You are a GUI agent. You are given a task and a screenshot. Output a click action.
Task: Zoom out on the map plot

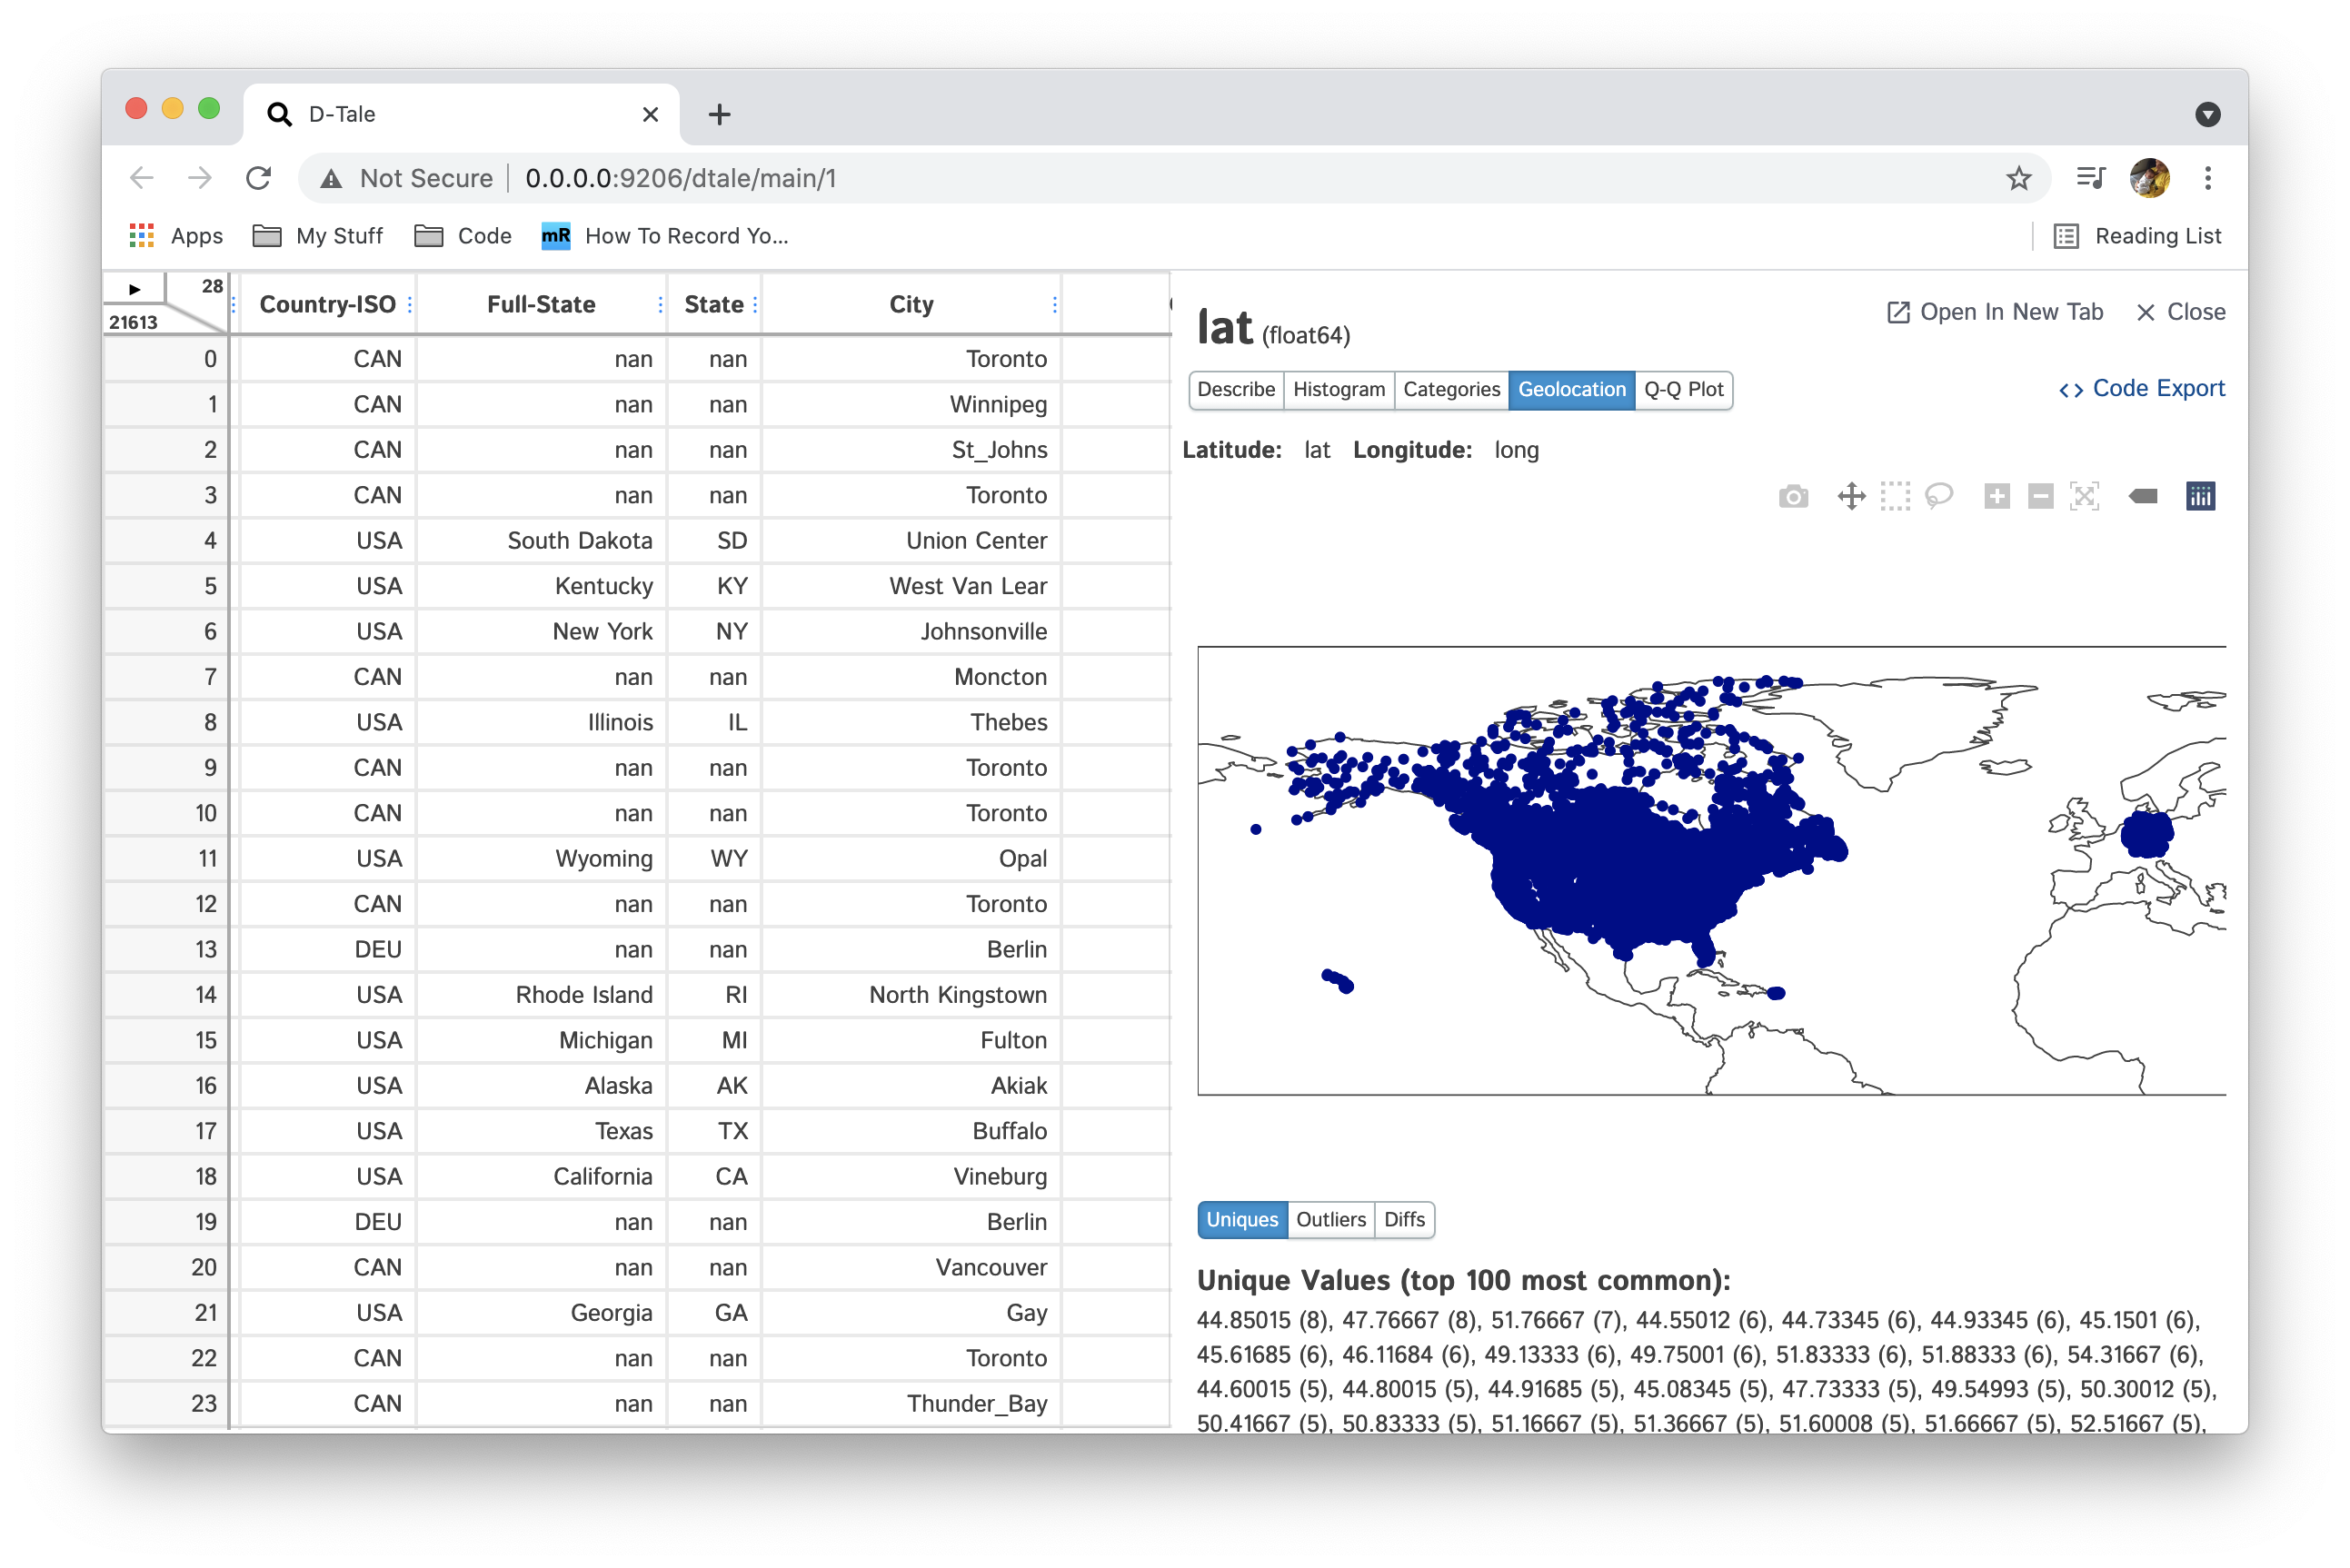(2040, 497)
